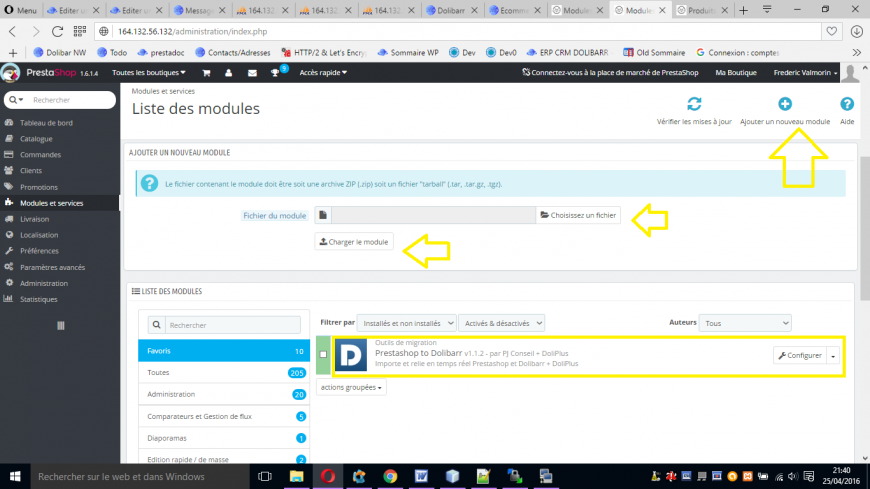
Task: Open Activés & désactivés filter dropdown
Action: pyautogui.click(x=501, y=323)
